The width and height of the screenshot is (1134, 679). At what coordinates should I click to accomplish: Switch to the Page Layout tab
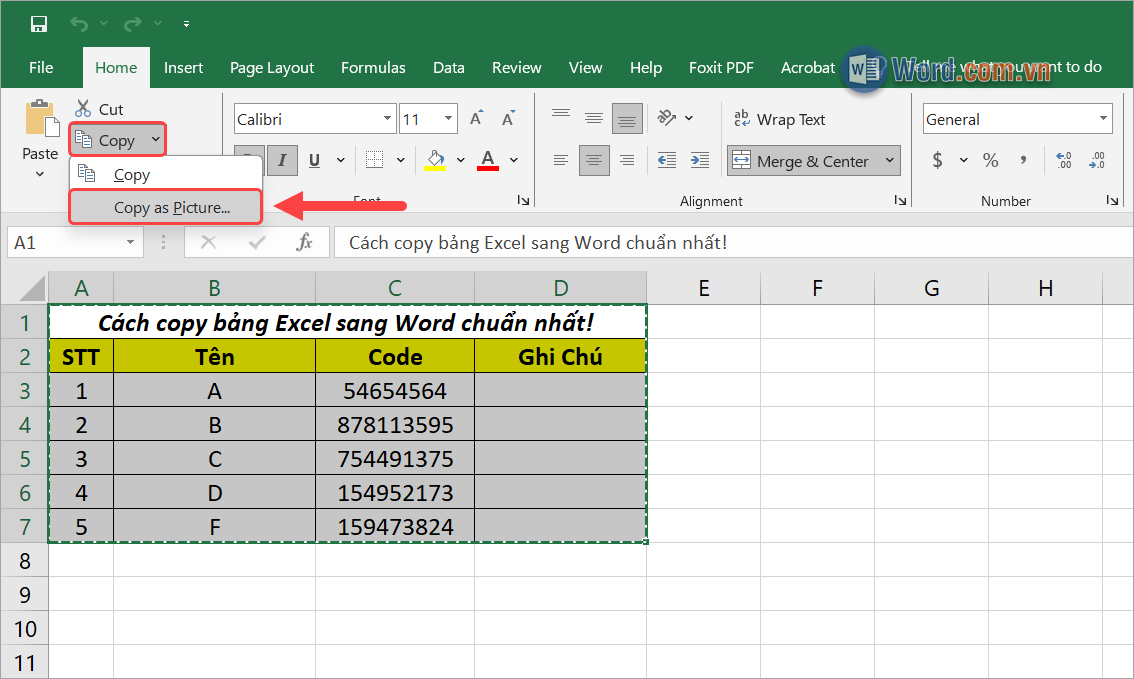pos(272,67)
